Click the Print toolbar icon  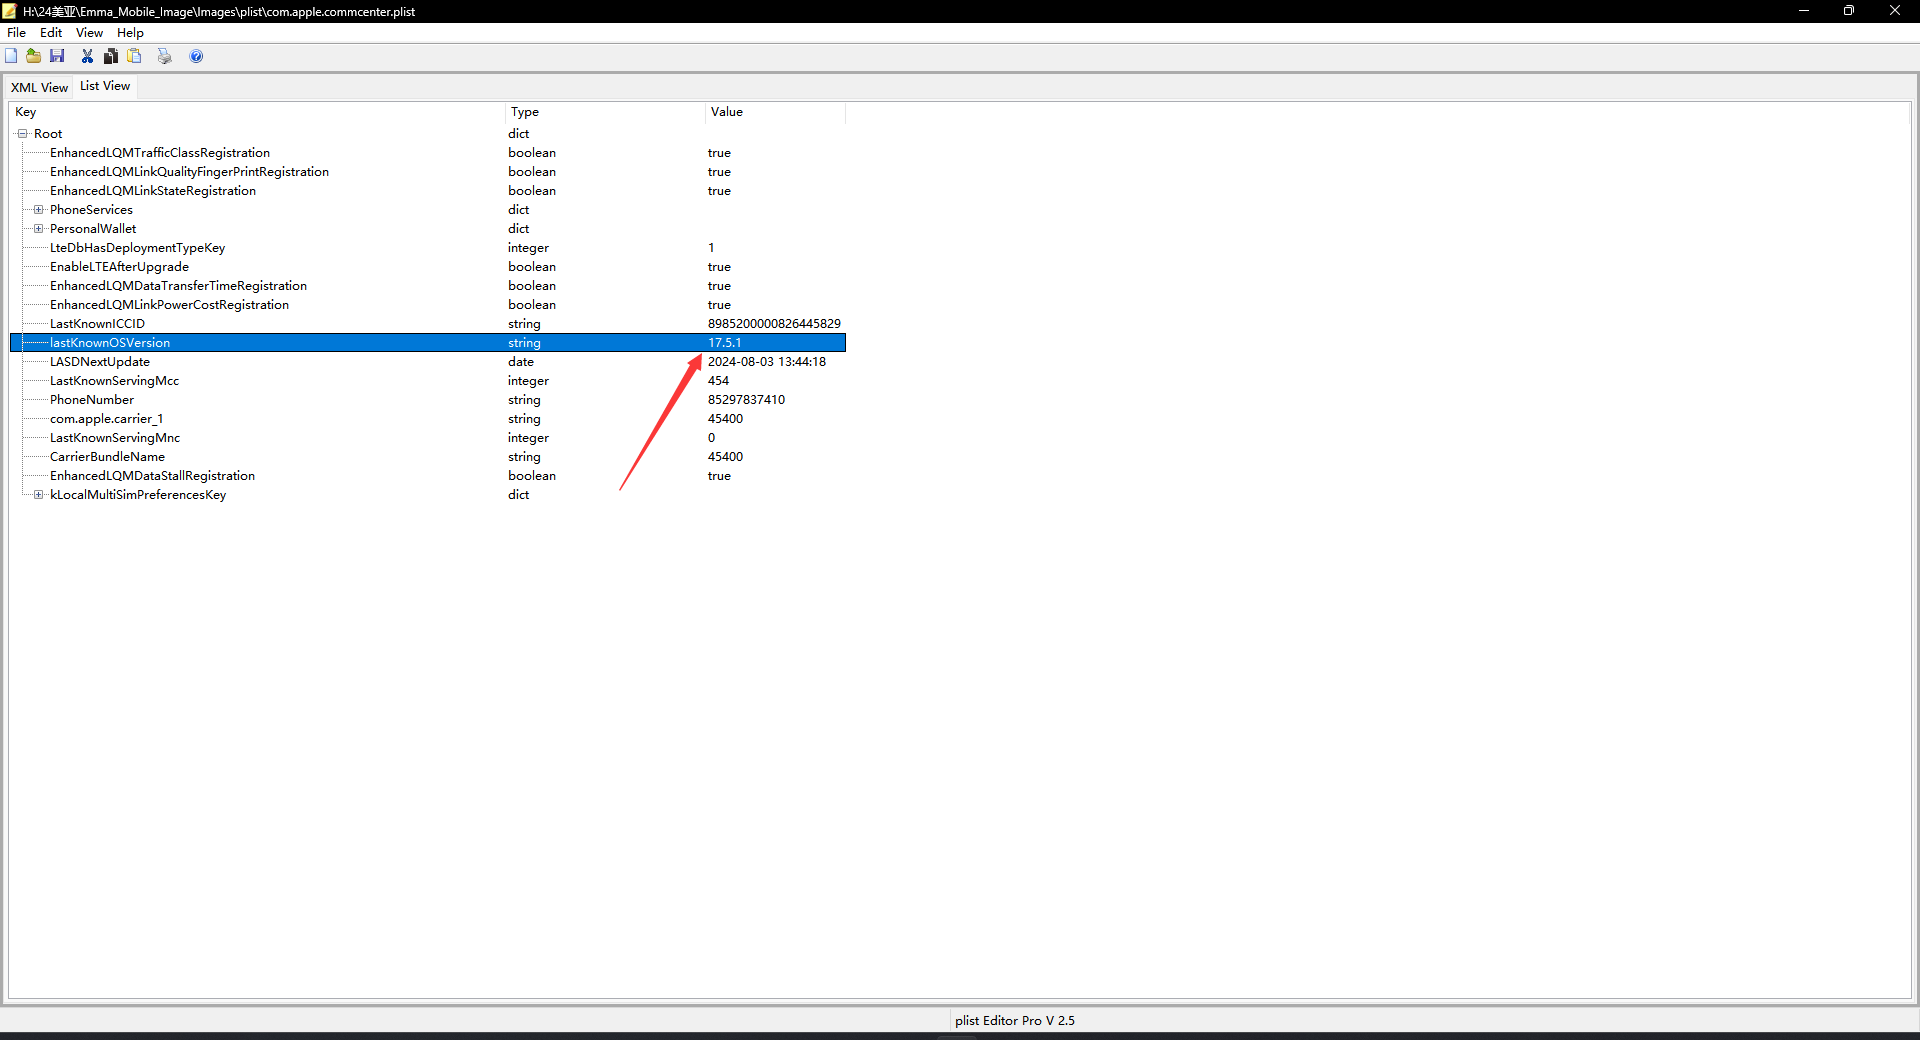[x=165, y=56]
